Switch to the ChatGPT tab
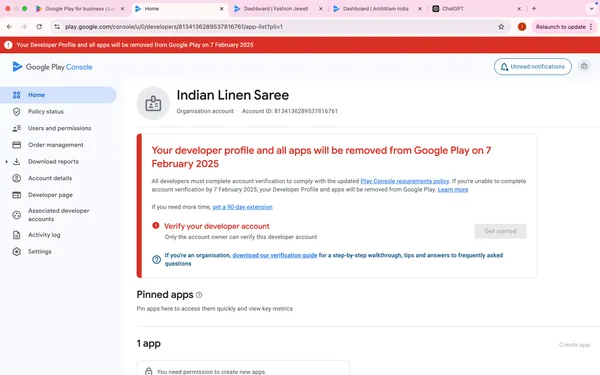600x375 pixels. tap(453, 8)
